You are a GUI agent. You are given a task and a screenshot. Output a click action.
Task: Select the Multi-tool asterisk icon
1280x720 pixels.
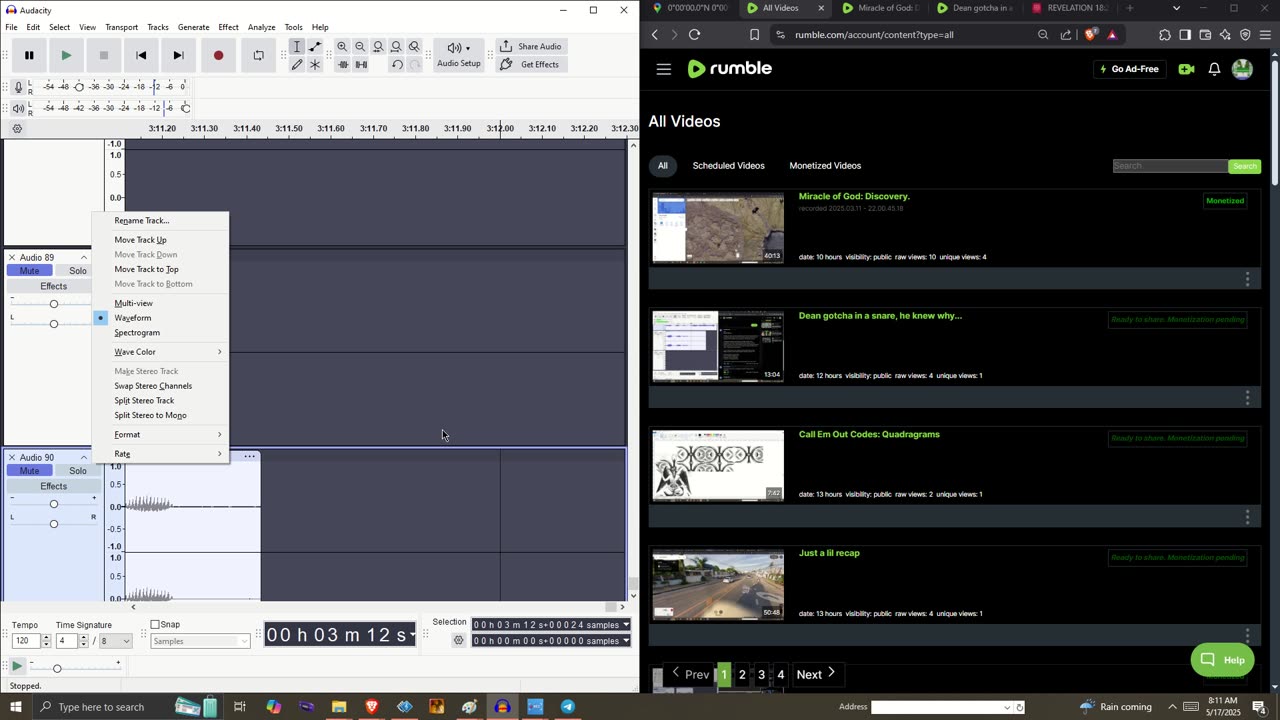[x=315, y=64]
